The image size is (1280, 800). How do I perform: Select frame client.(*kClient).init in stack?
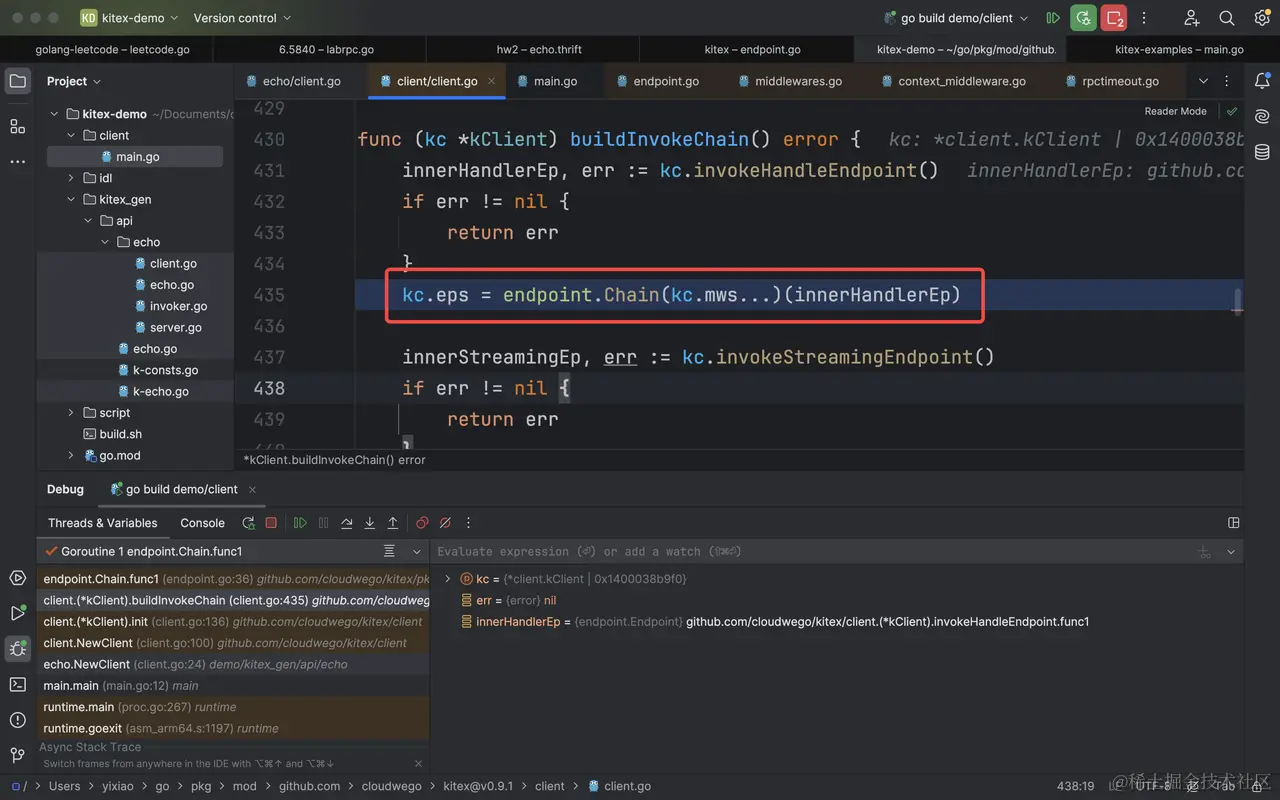coord(235,622)
